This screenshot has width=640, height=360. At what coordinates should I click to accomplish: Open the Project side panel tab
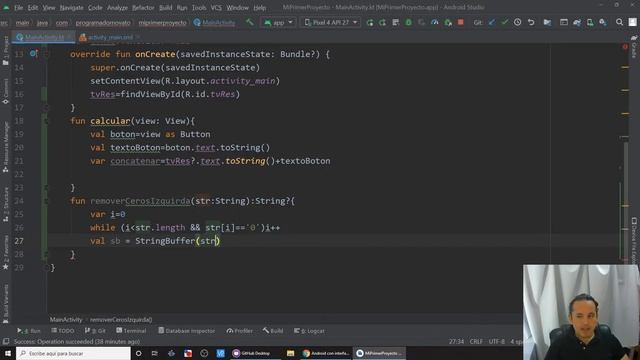coord(5,51)
